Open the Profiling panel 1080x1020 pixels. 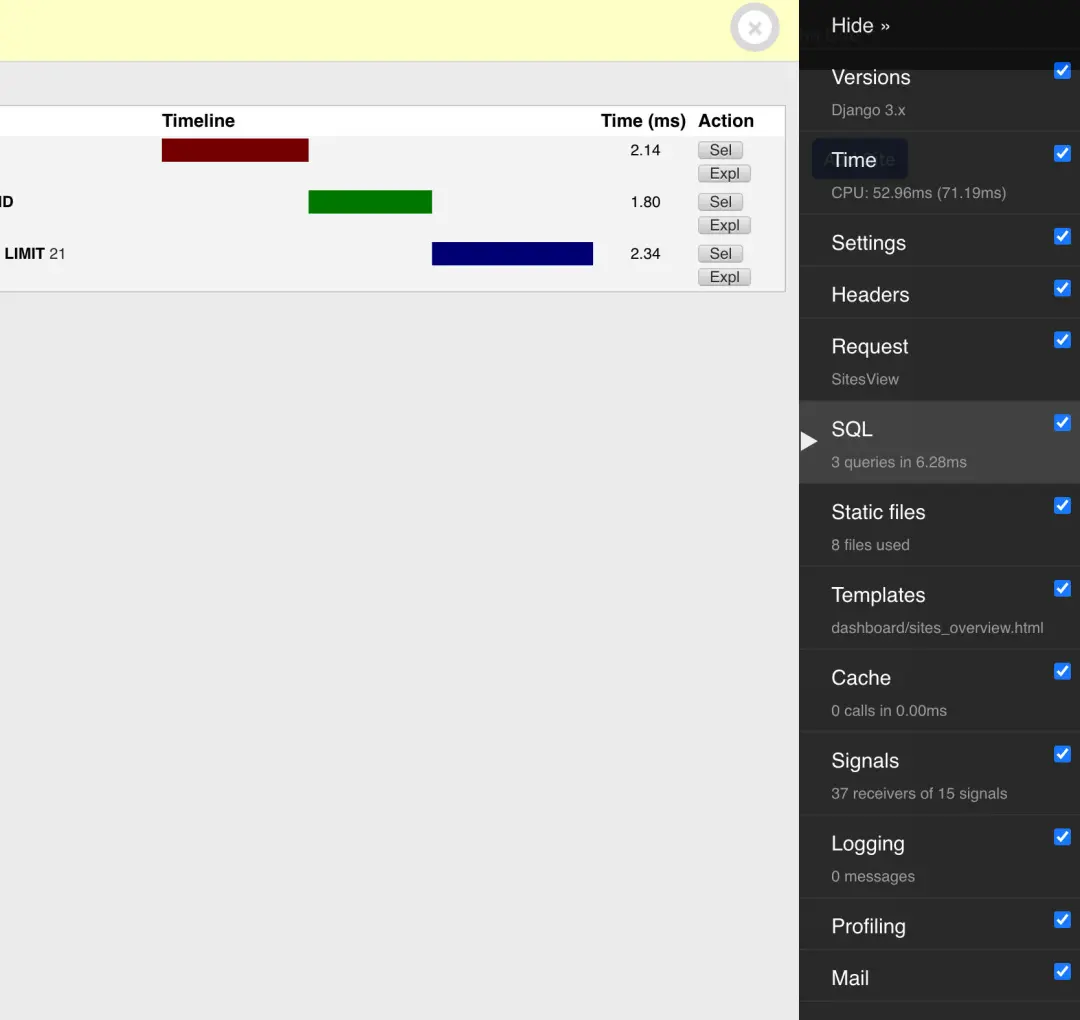pos(869,926)
